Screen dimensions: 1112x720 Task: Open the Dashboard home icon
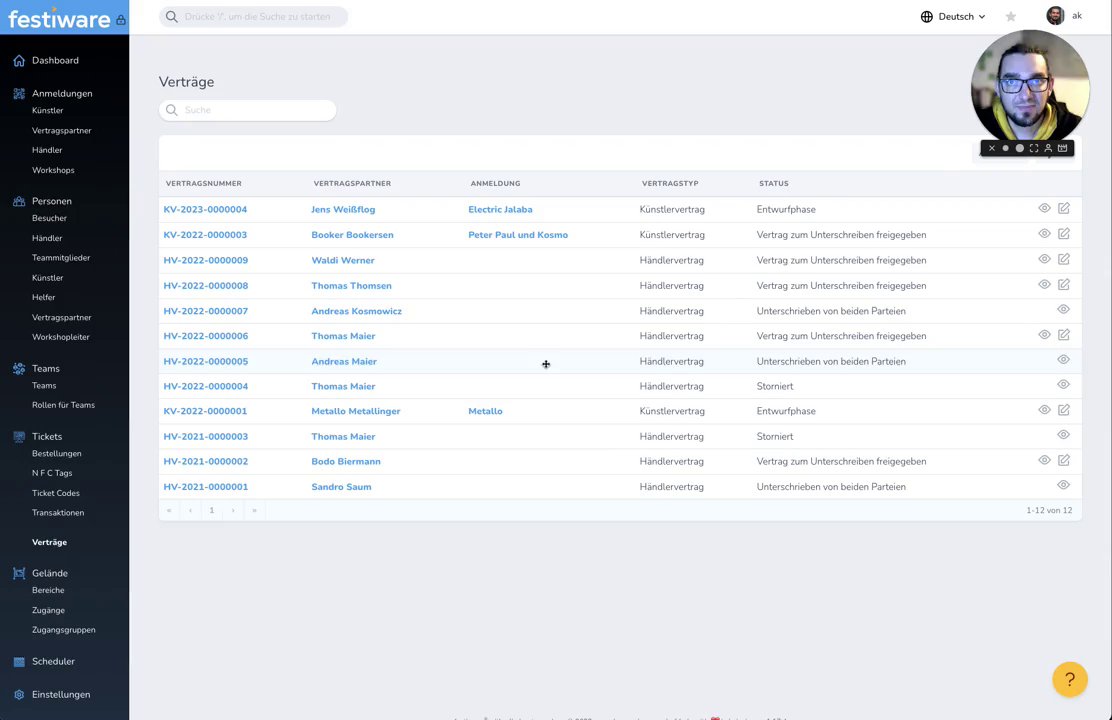(19, 61)
